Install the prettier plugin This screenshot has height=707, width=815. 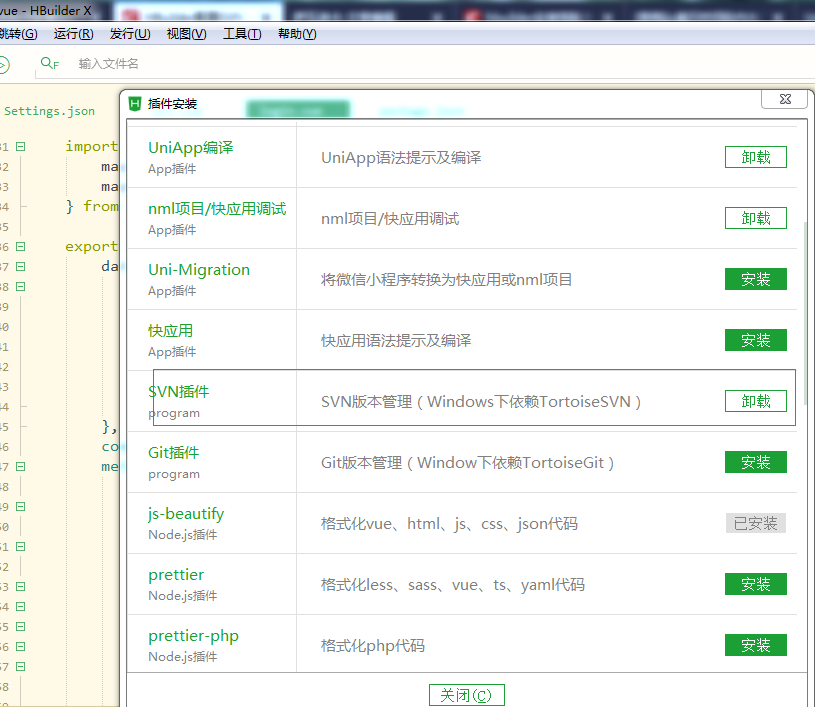(x=755, y=584)
